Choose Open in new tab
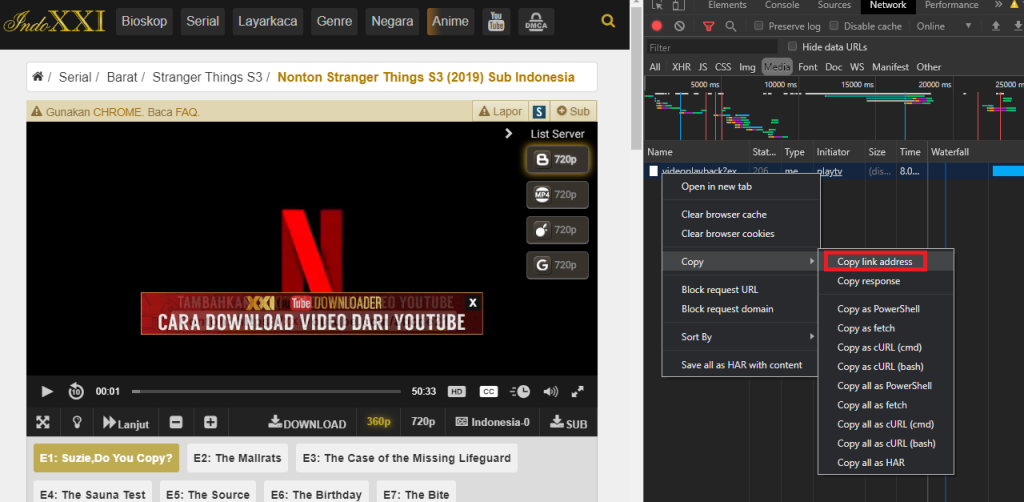This screenshot has width=1024, height=502. click(741, 187)
